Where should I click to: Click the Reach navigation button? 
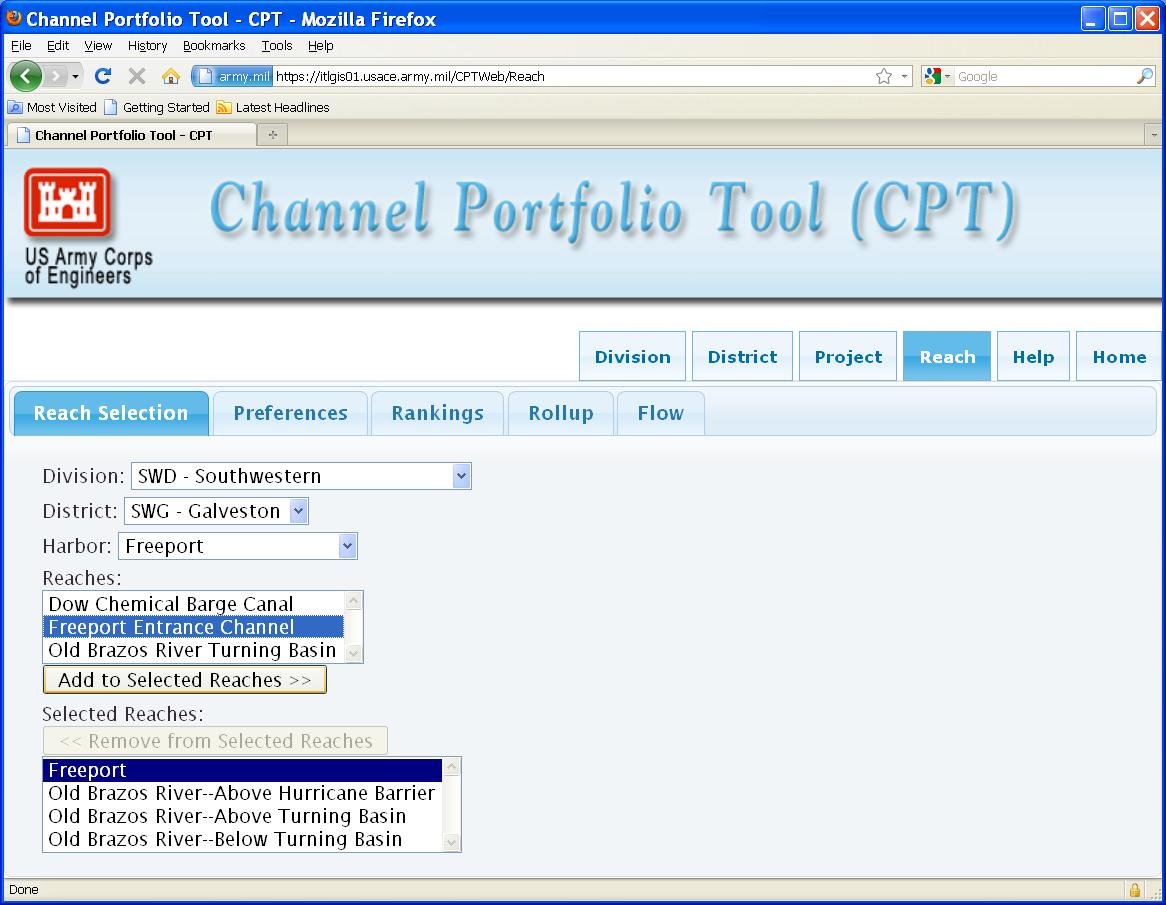(947, 356)
